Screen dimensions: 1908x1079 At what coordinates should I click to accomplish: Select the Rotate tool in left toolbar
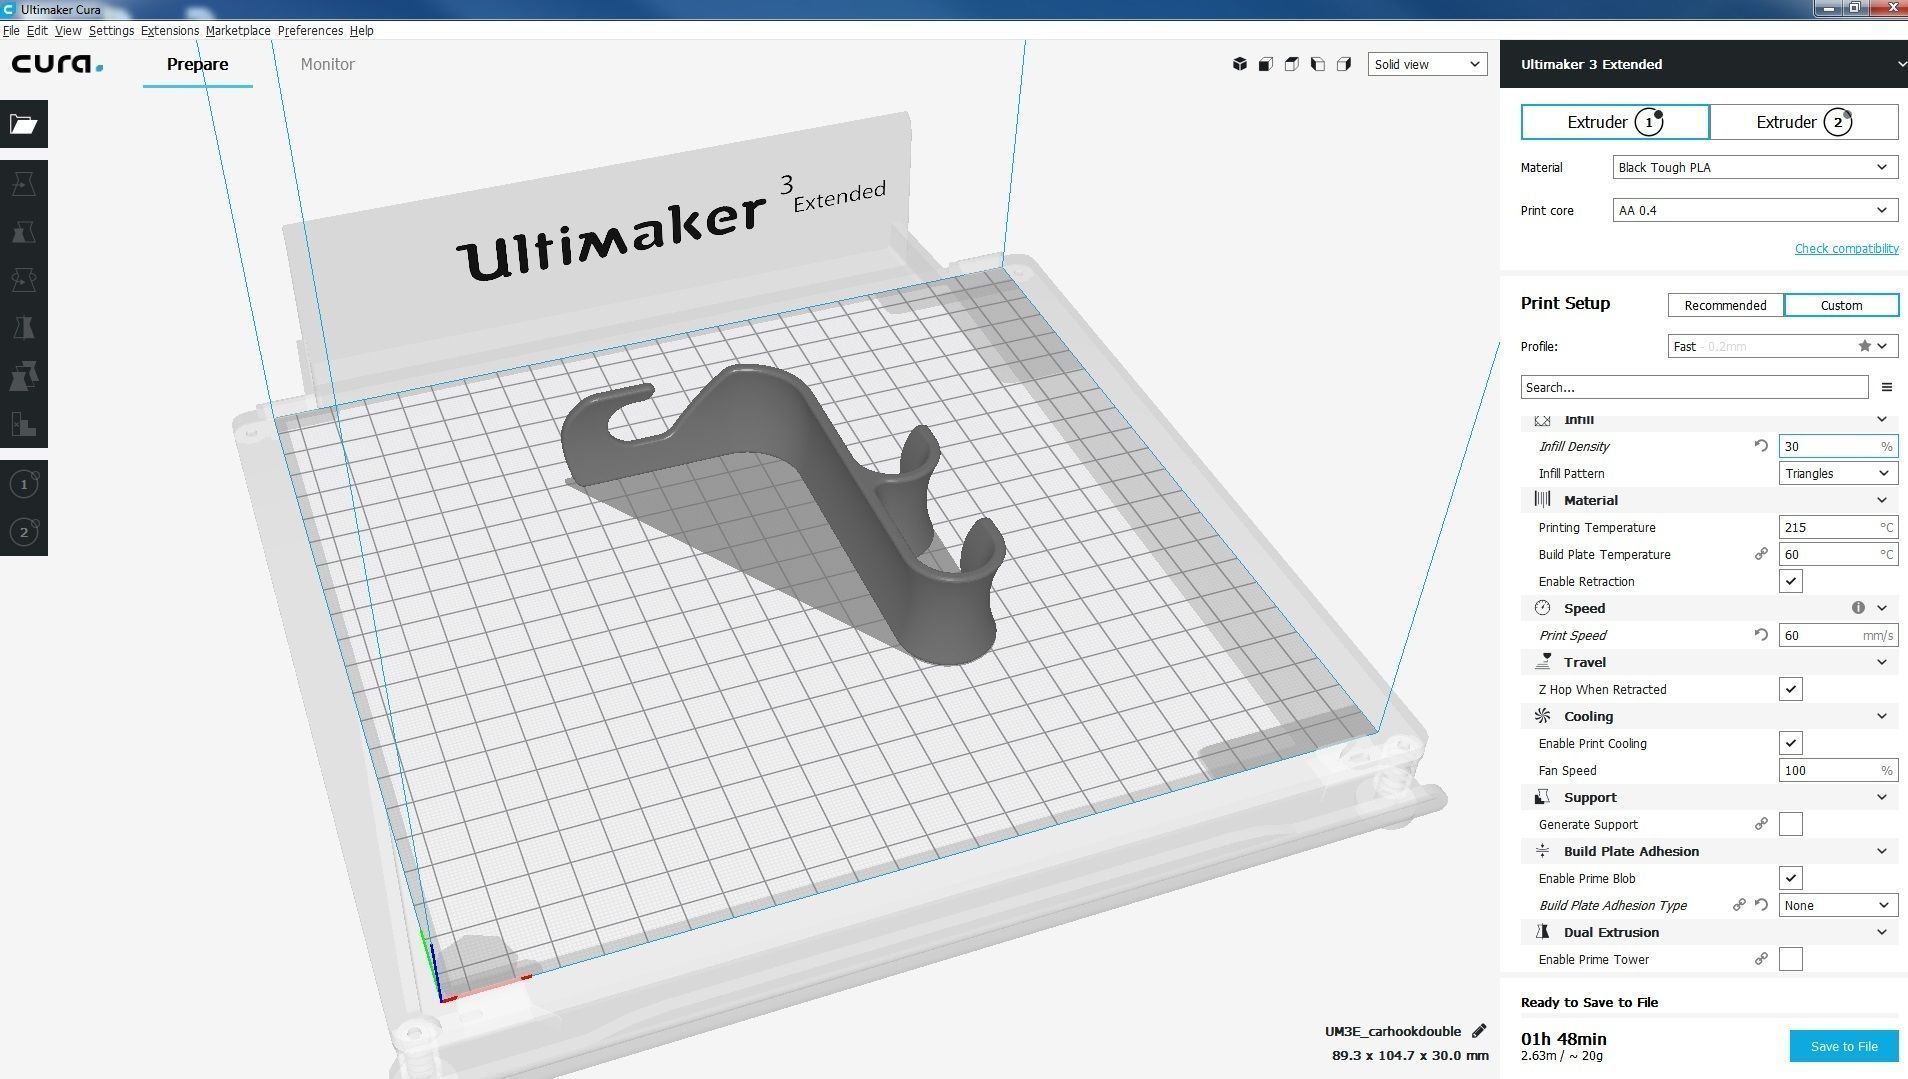pos(24,280)
